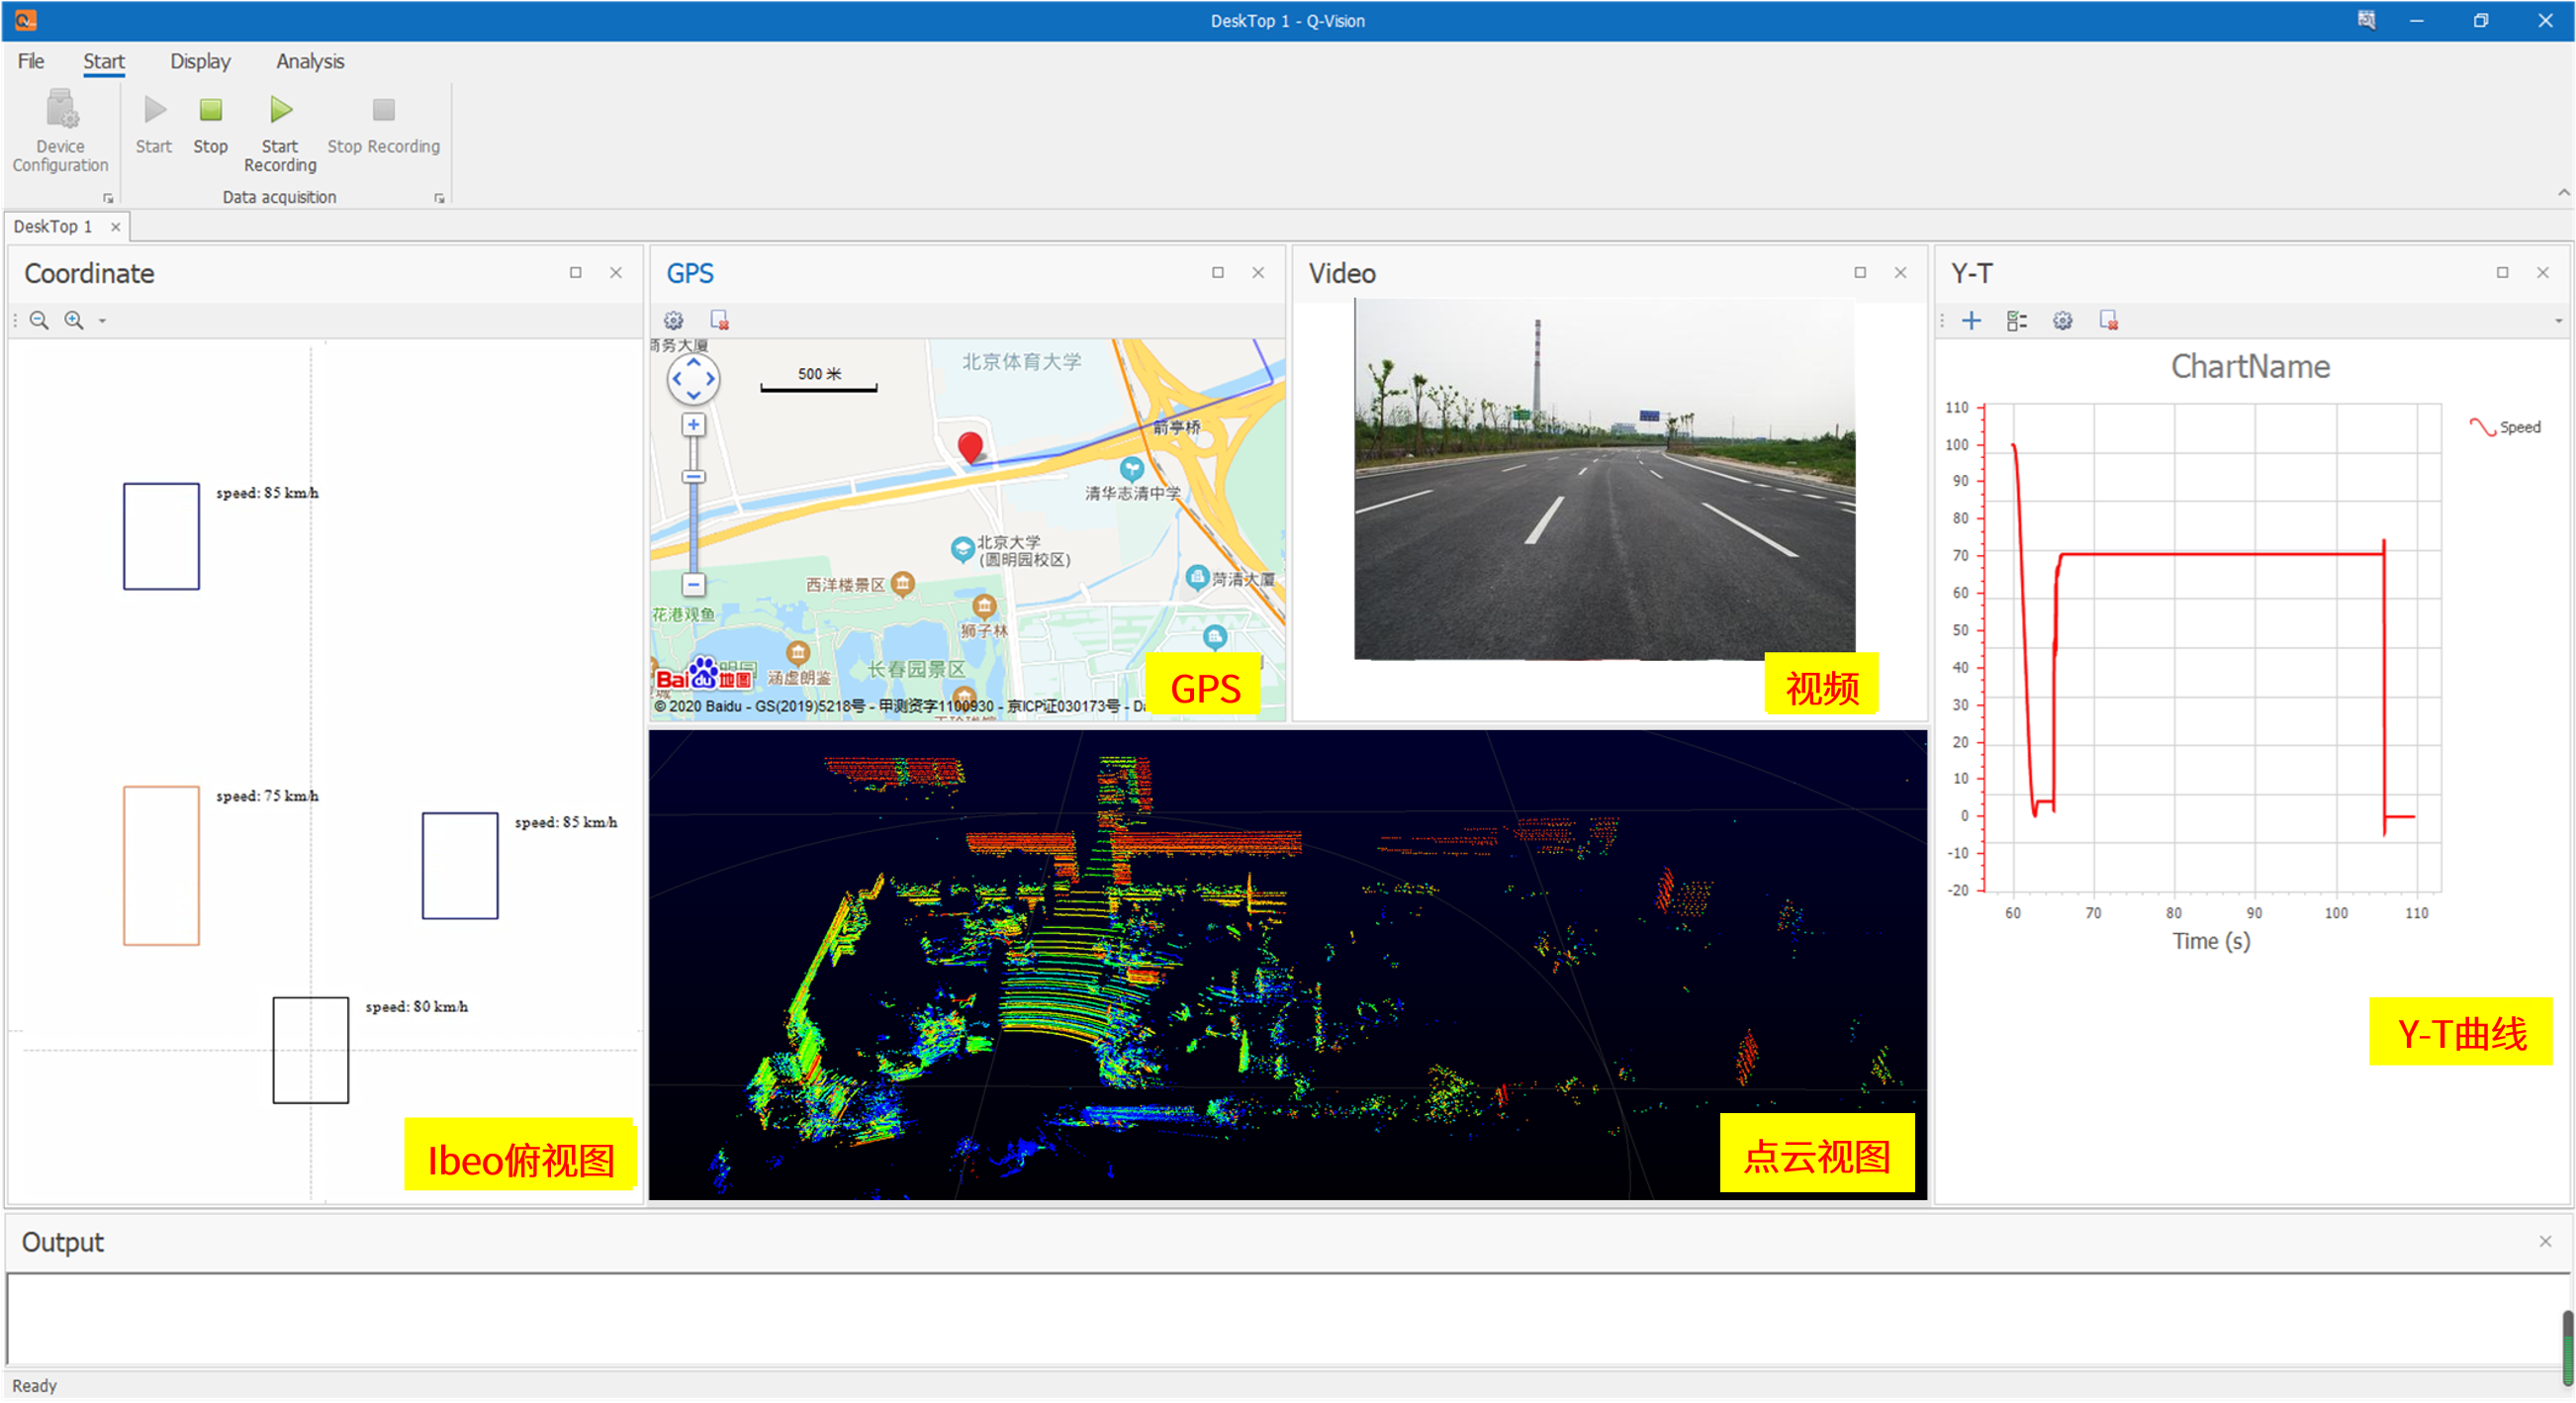Zoom in in Coordinate panel
Screen dimensions: 2576x1403
(x=74, y=320)
